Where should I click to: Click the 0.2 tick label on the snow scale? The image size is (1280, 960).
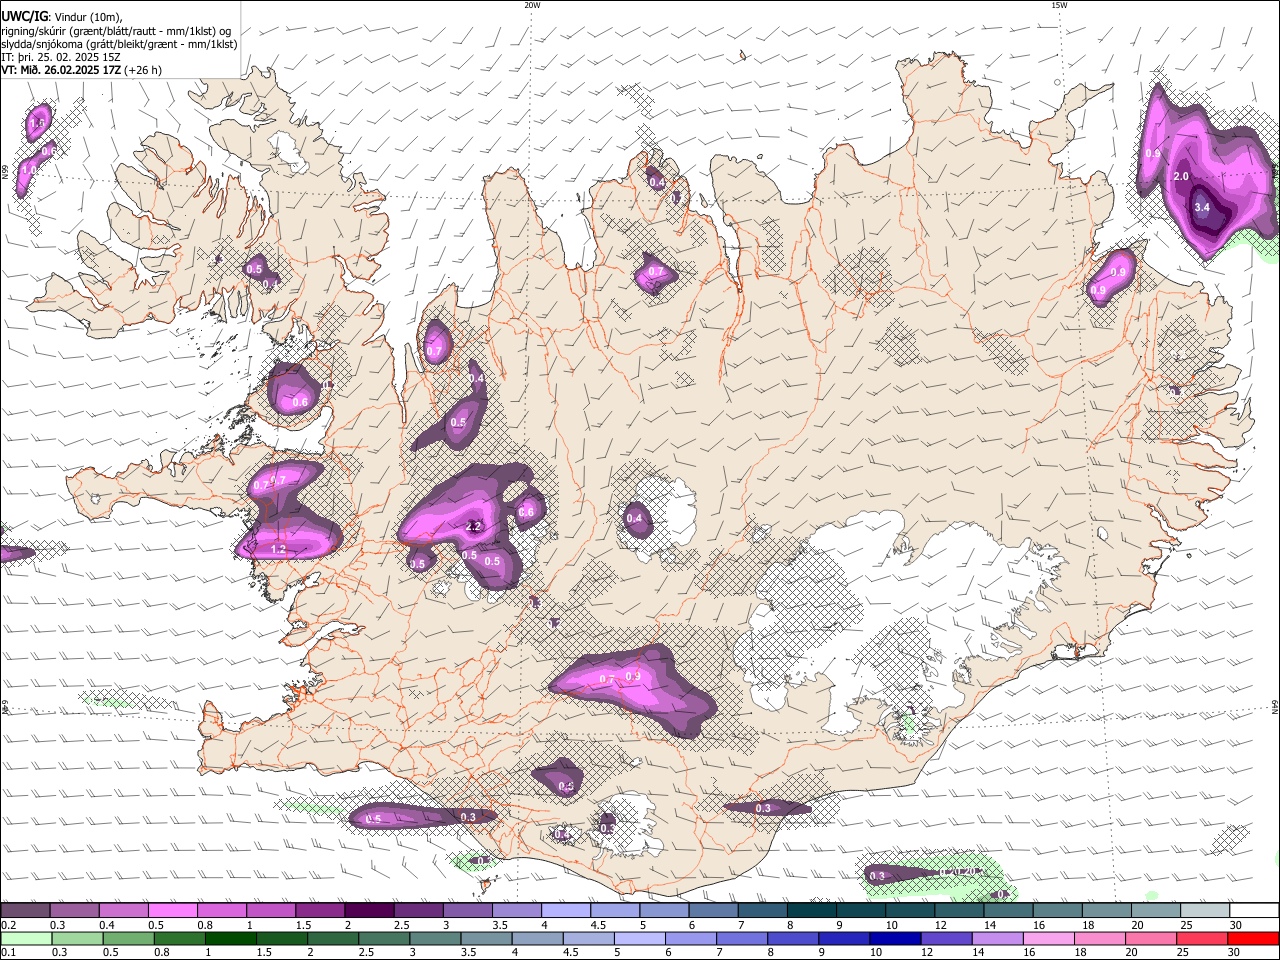click(8, 925)
